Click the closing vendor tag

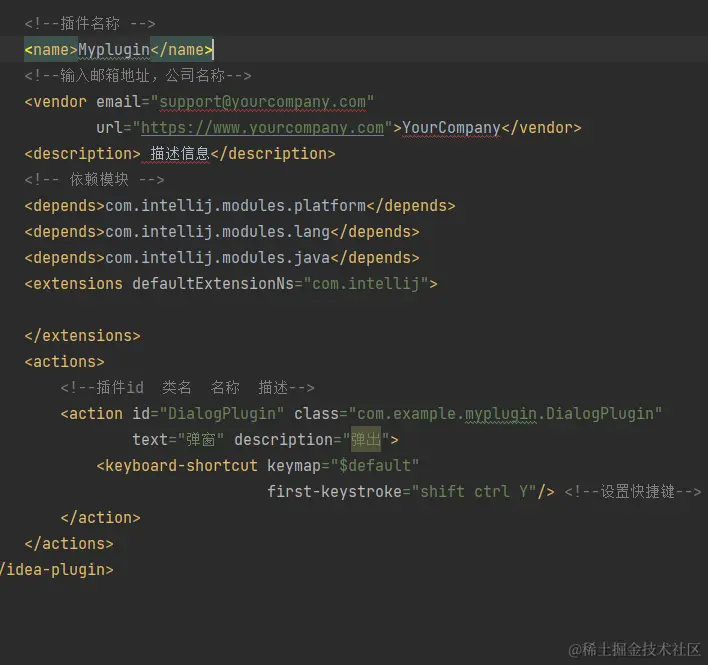tap(541, 128)
